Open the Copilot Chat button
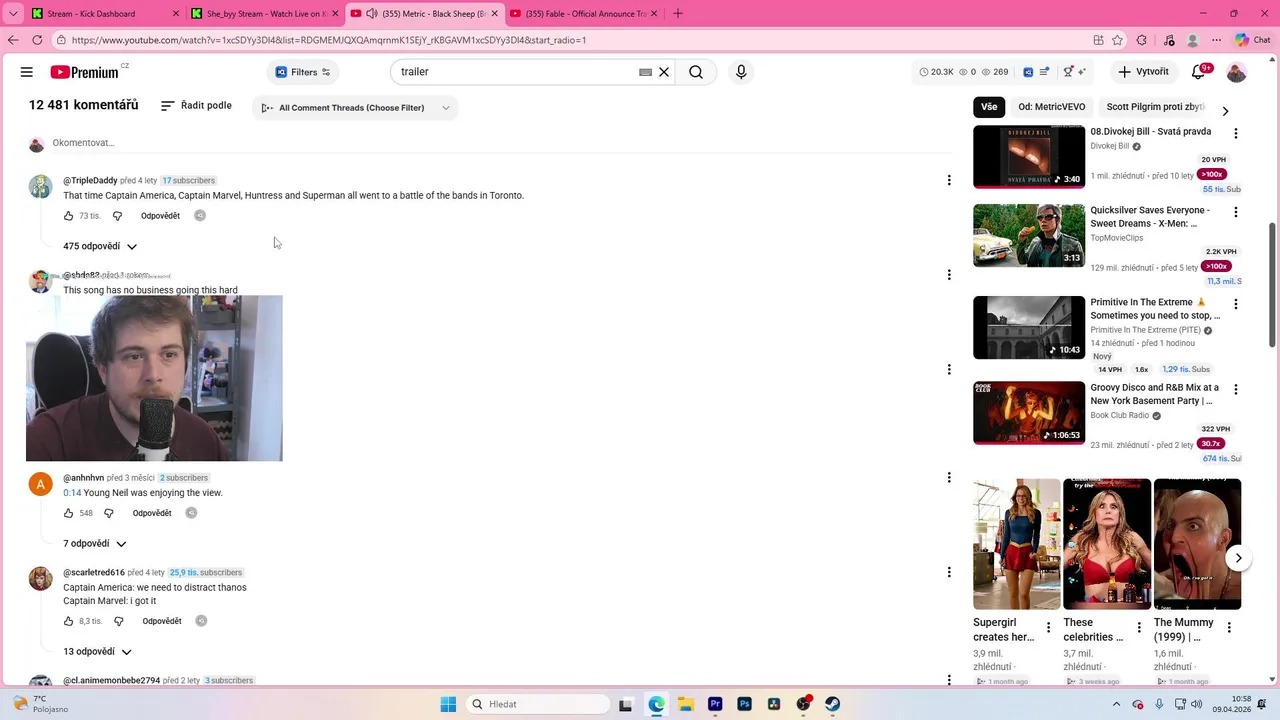Screen dimensions: 1280x720 (x=1252, y=40)
